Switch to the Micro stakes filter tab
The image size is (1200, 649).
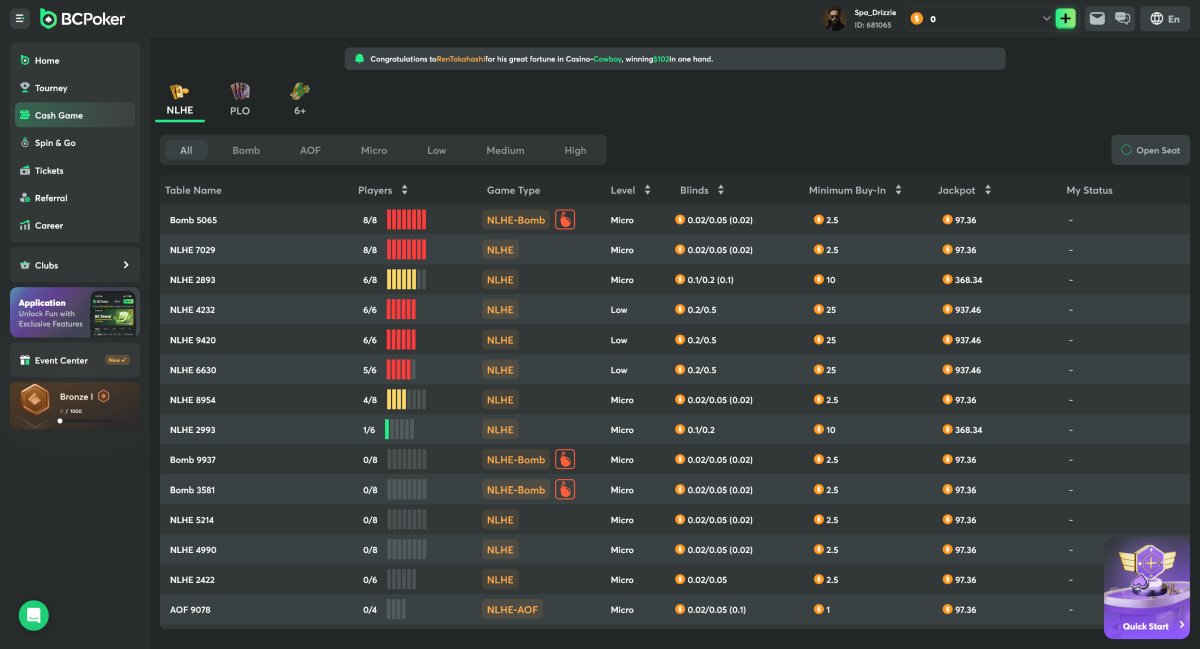tap(374, 150)
